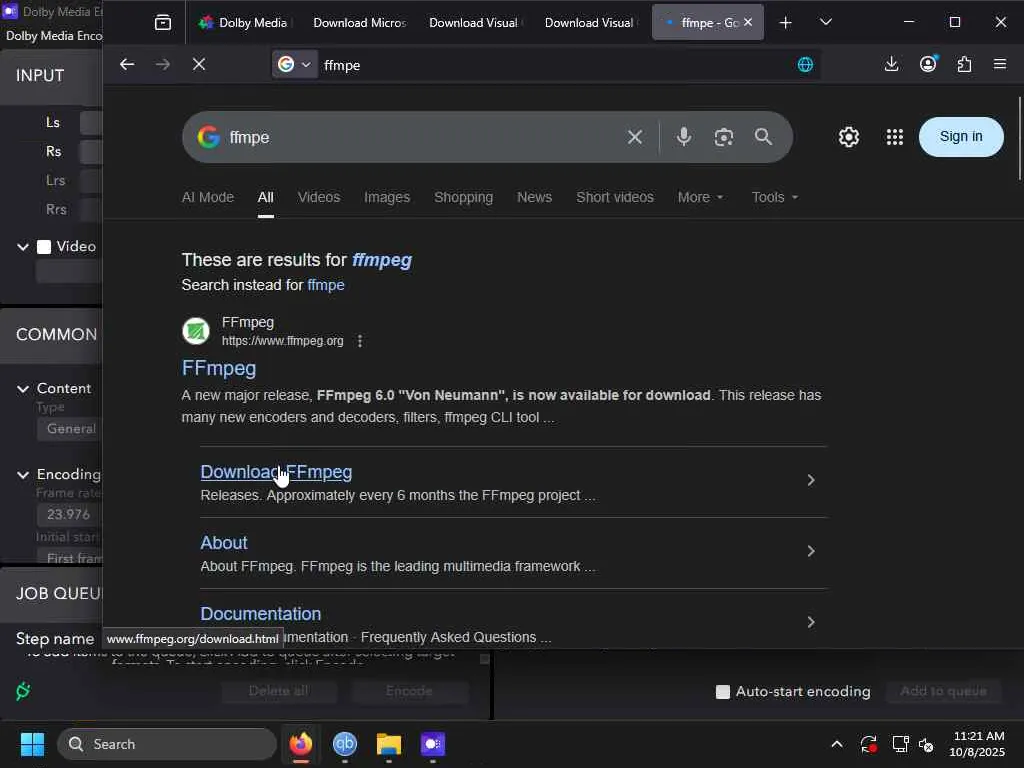This screenshot has height=768, width=1024.
Task: Switch to AI Mode tab
Action: [208, 197]
